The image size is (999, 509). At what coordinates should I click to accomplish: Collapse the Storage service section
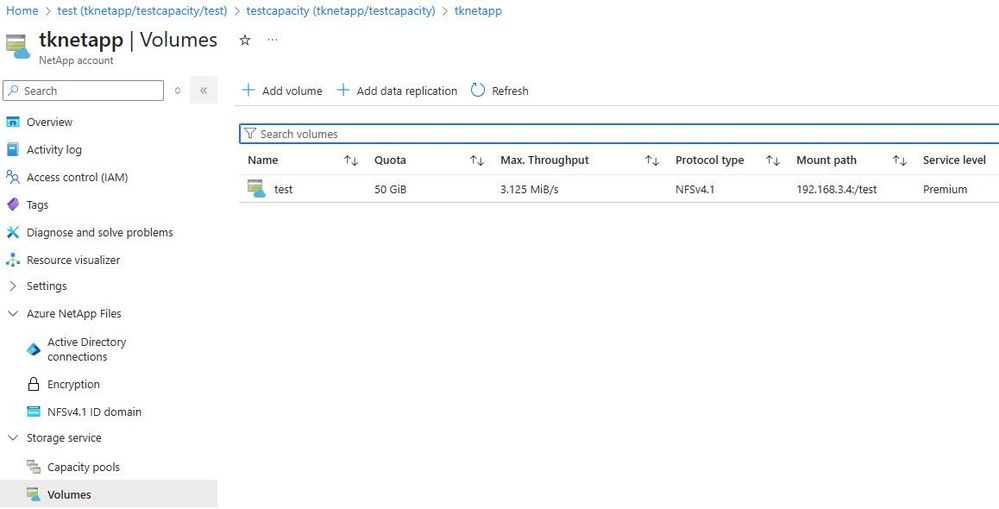13,438
